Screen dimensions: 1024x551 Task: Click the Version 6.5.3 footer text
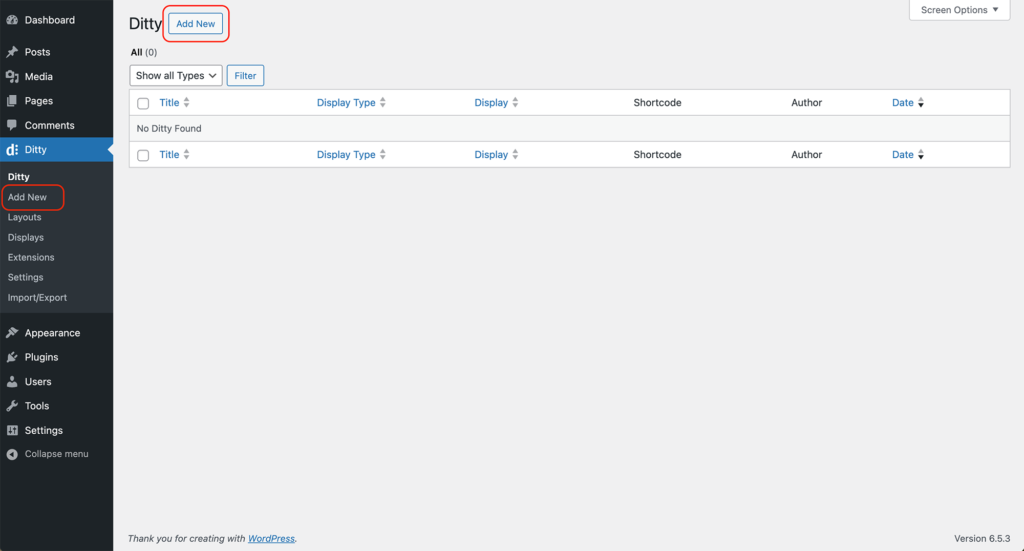tap(982, 539)
